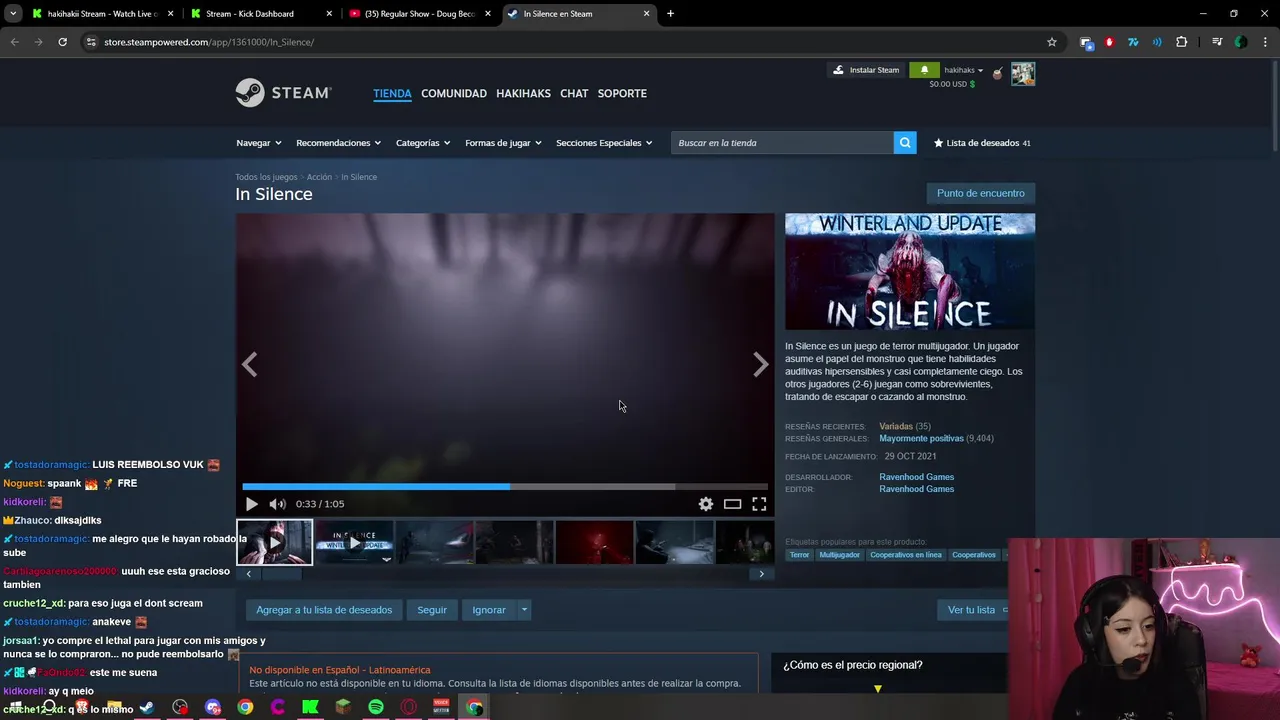This screenshot has width=1280, height=720.
Task: Open the Ravenhood Games developer link
Action: point(916,477)
